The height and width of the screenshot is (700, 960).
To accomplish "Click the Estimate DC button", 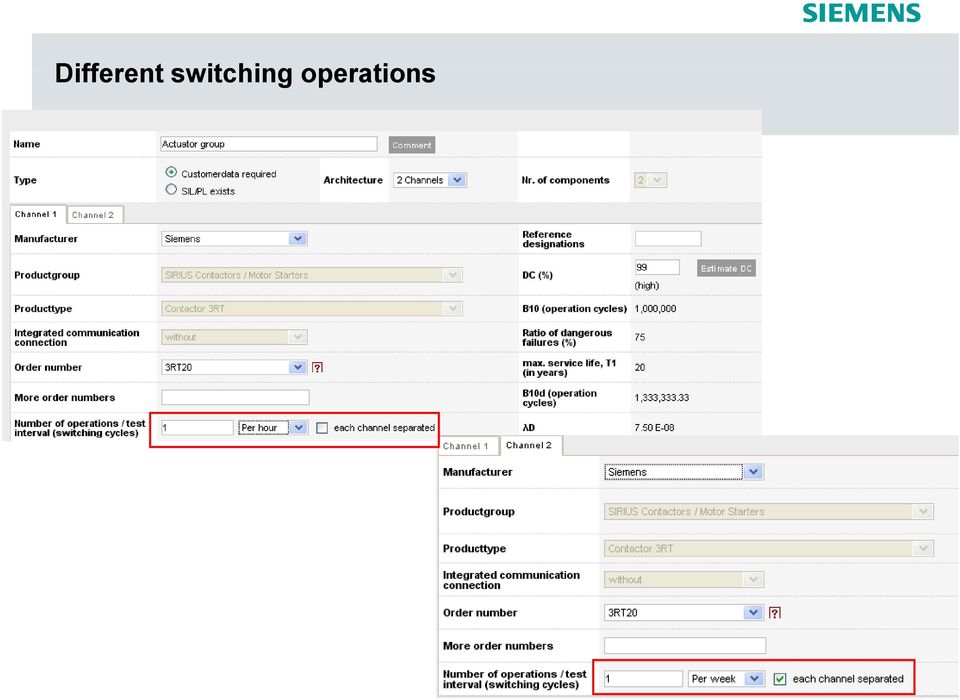I will pyautogui.click(x=726, y=268).
